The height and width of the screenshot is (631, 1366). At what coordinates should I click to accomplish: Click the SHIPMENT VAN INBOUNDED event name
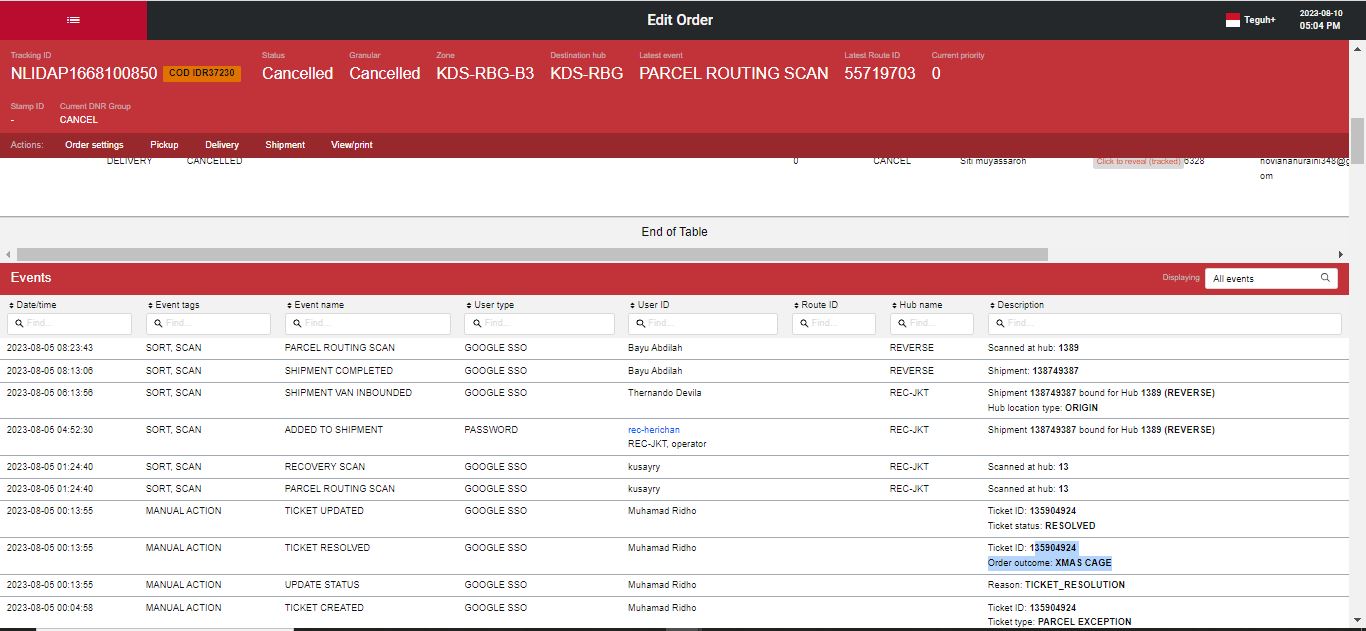(x=348, y=393)
